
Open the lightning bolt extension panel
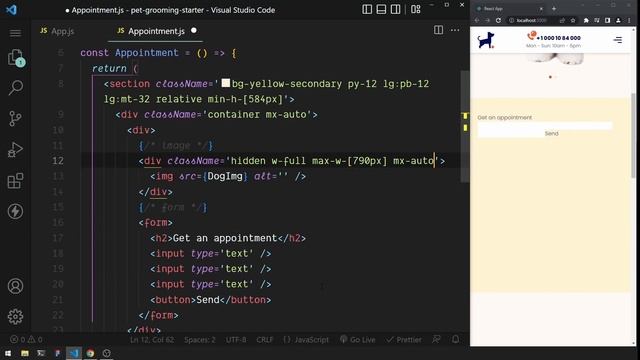[16, 211]
